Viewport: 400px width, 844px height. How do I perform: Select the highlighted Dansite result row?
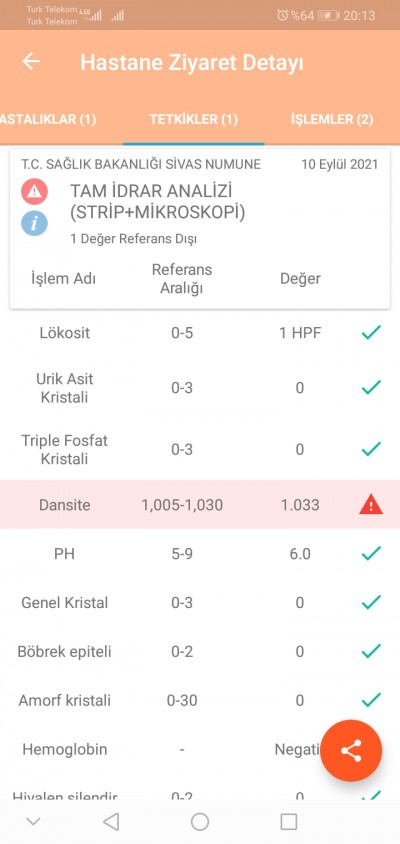pyautogui.click(x=200, y=504)
